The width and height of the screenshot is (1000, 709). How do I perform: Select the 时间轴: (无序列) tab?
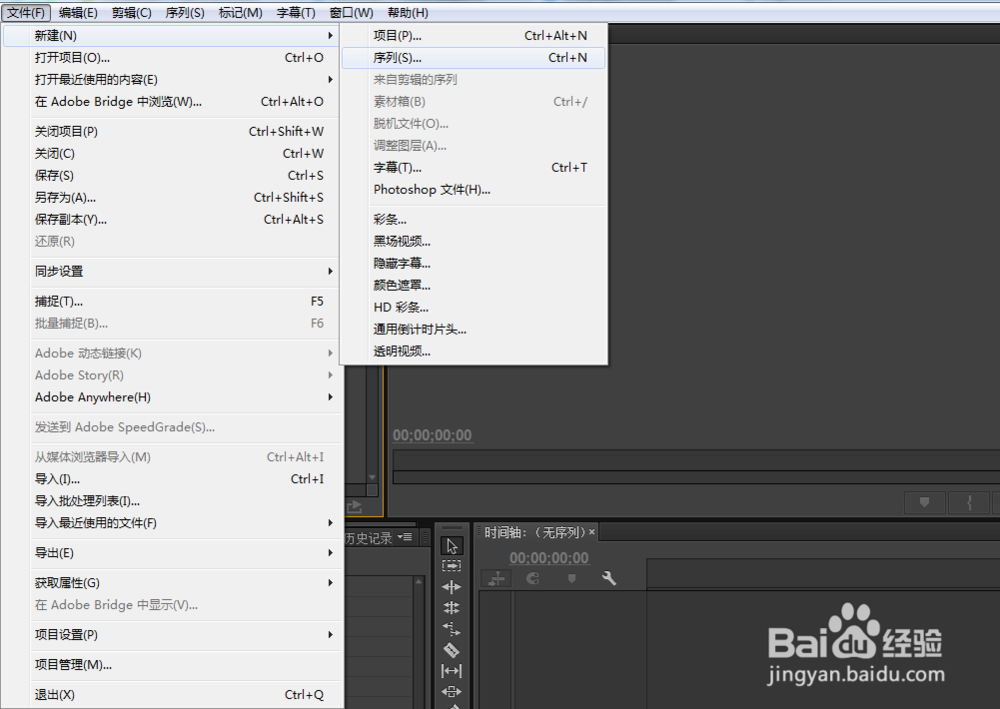[534, 532]
